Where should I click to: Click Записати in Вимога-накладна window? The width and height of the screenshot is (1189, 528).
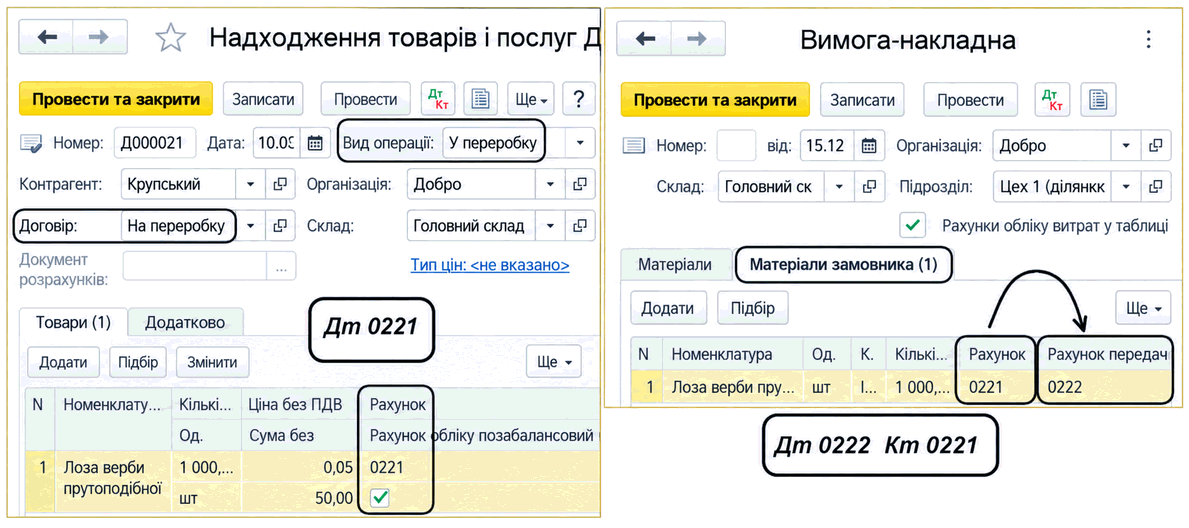coord(862,99)
